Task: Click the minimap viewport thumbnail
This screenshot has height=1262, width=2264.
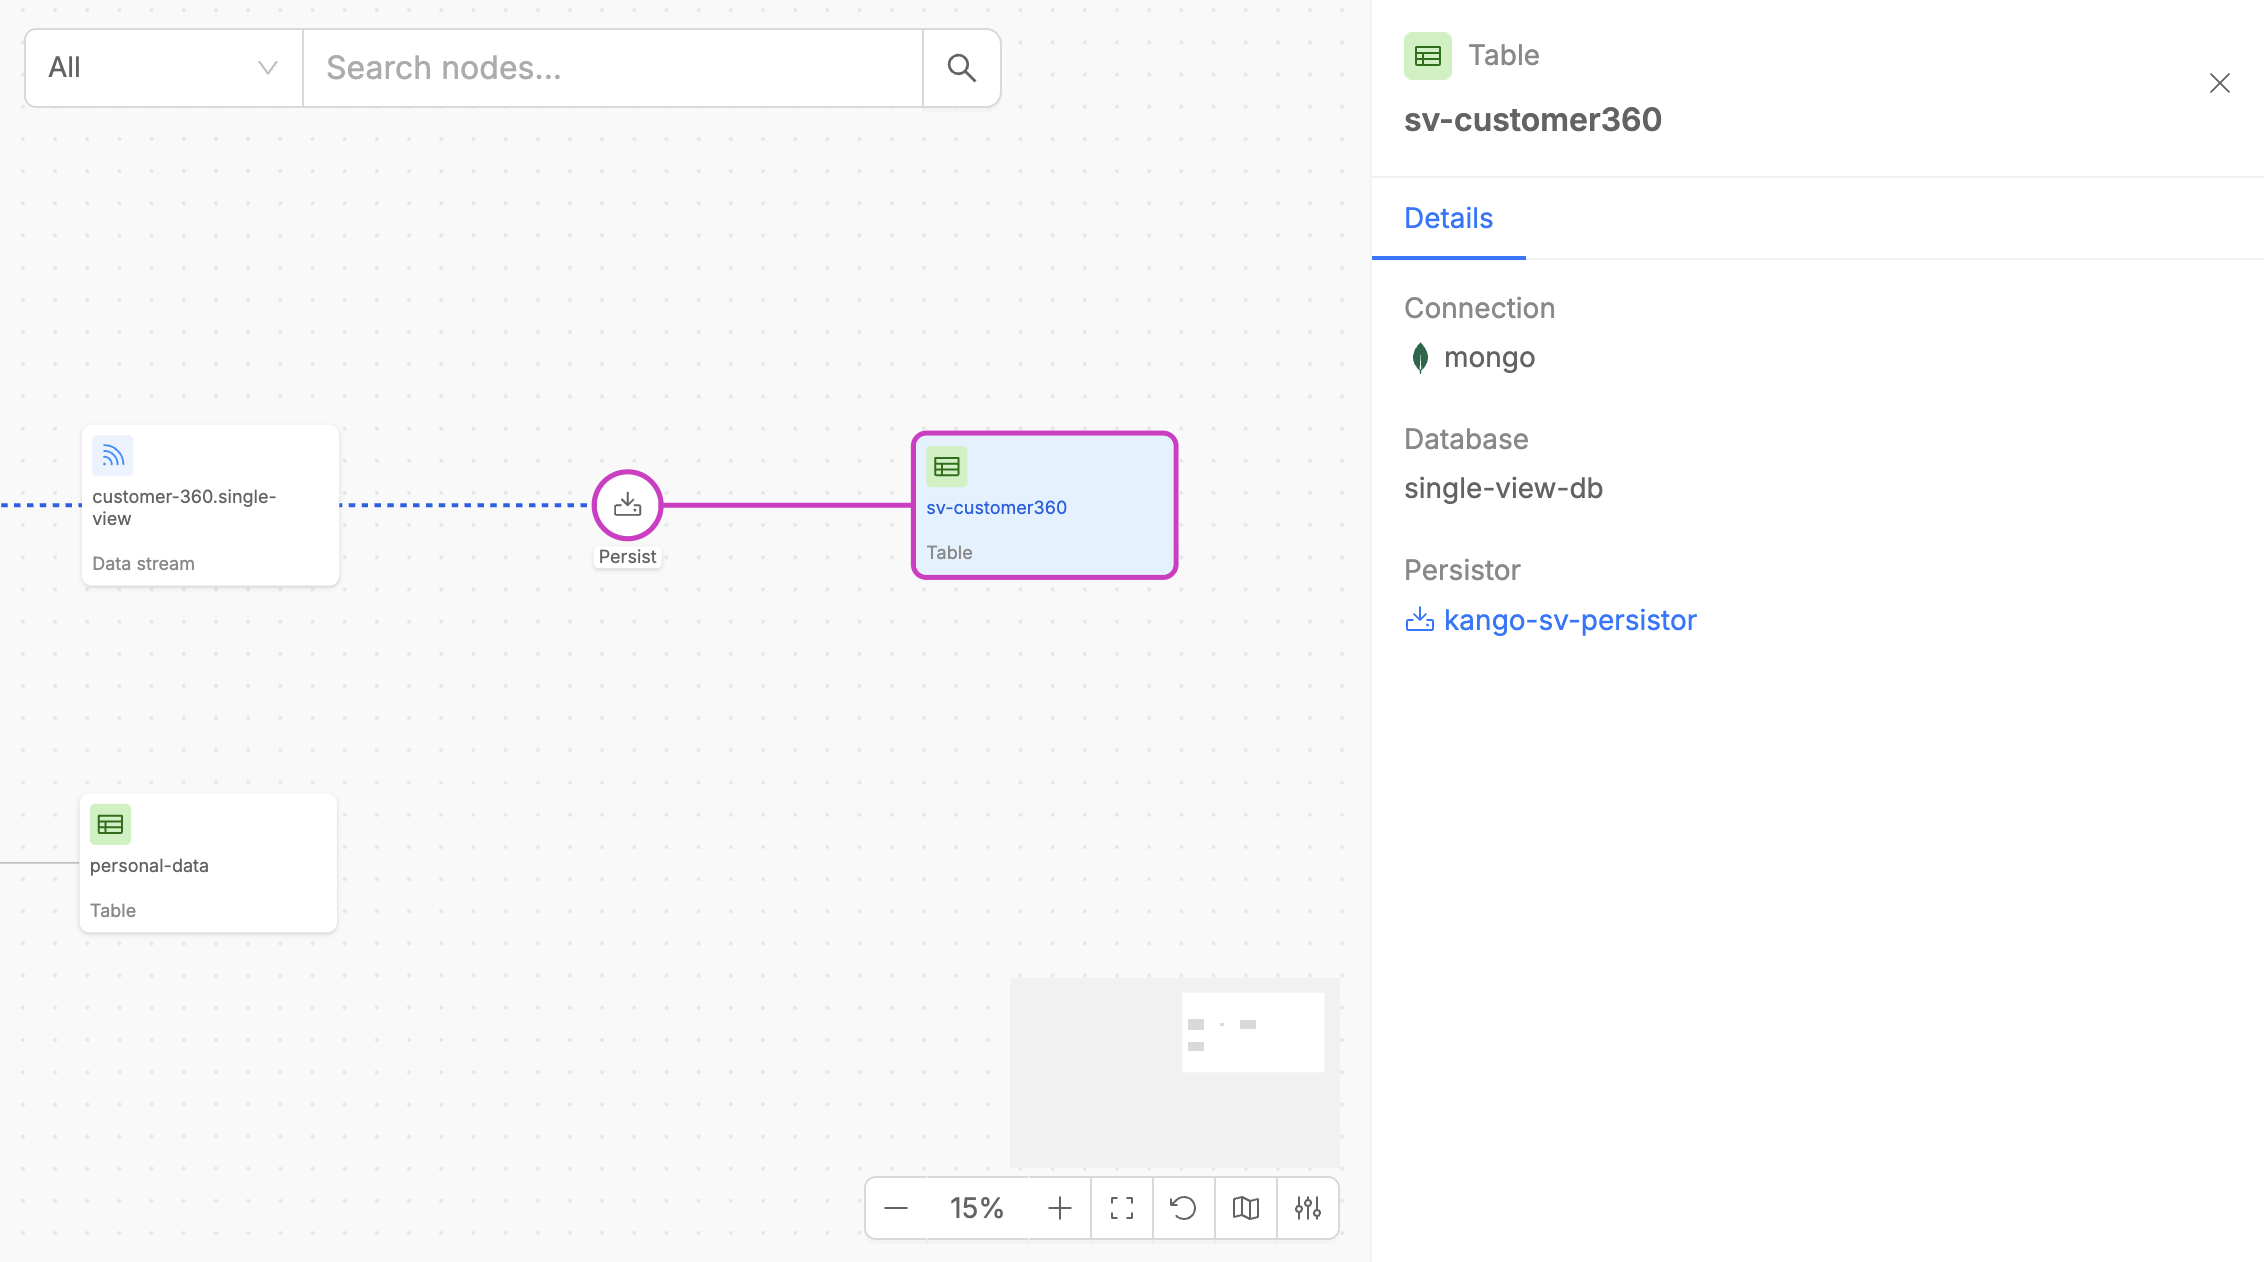Action: tap(1252, 1032)
